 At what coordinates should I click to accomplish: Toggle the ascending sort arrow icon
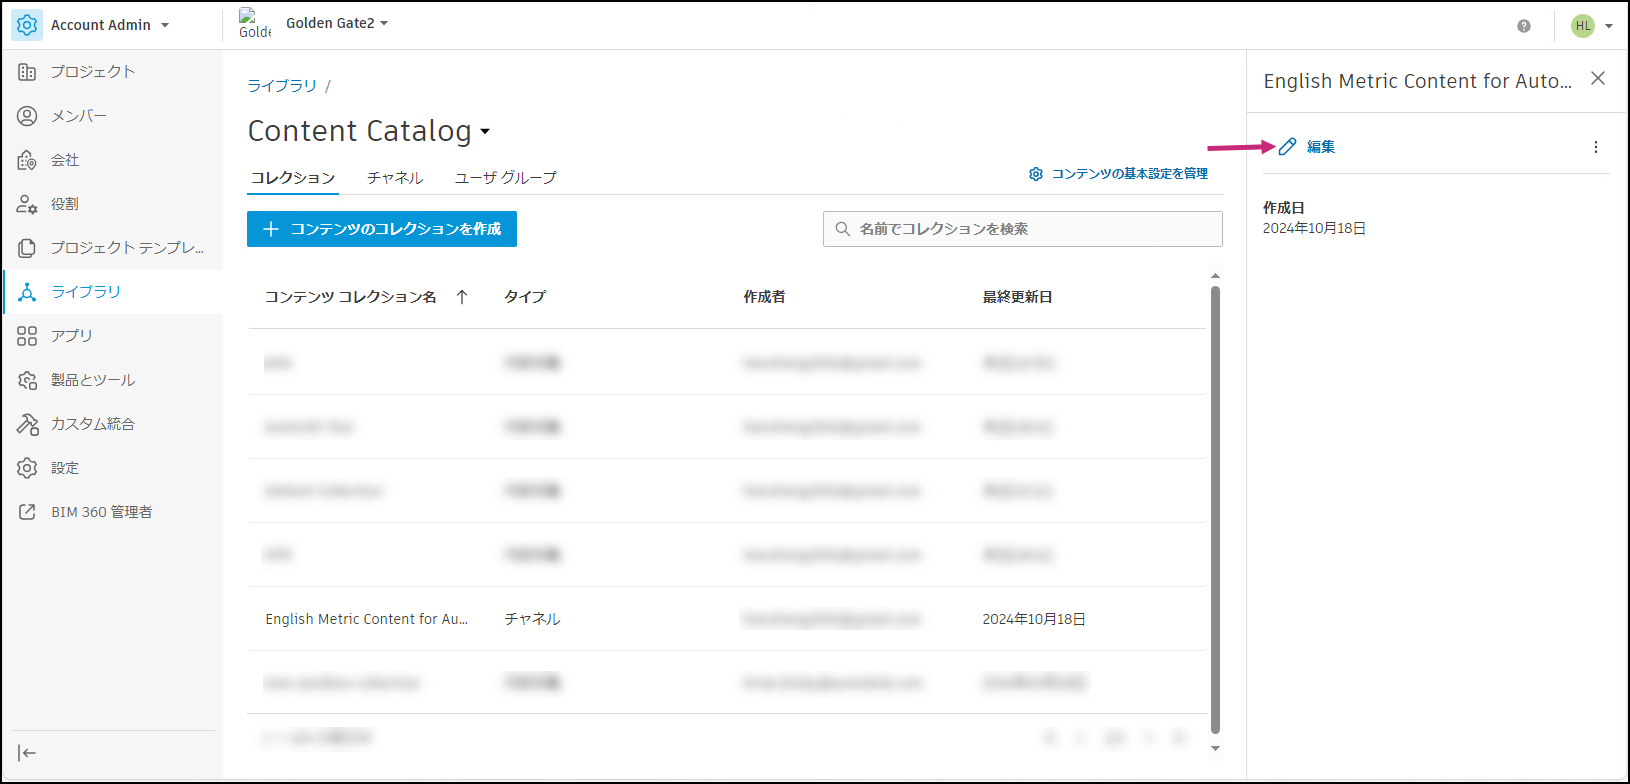[462, 297]
